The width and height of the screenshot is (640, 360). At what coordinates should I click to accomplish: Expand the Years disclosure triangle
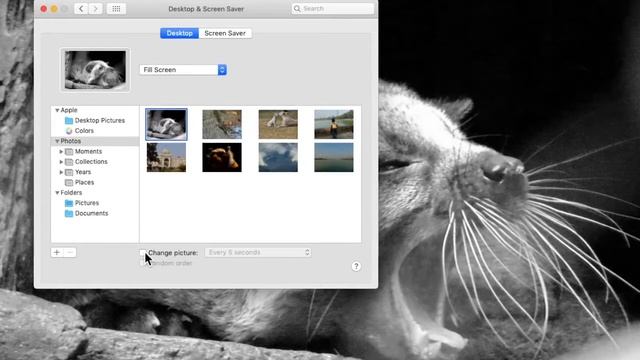coord(61,172)
